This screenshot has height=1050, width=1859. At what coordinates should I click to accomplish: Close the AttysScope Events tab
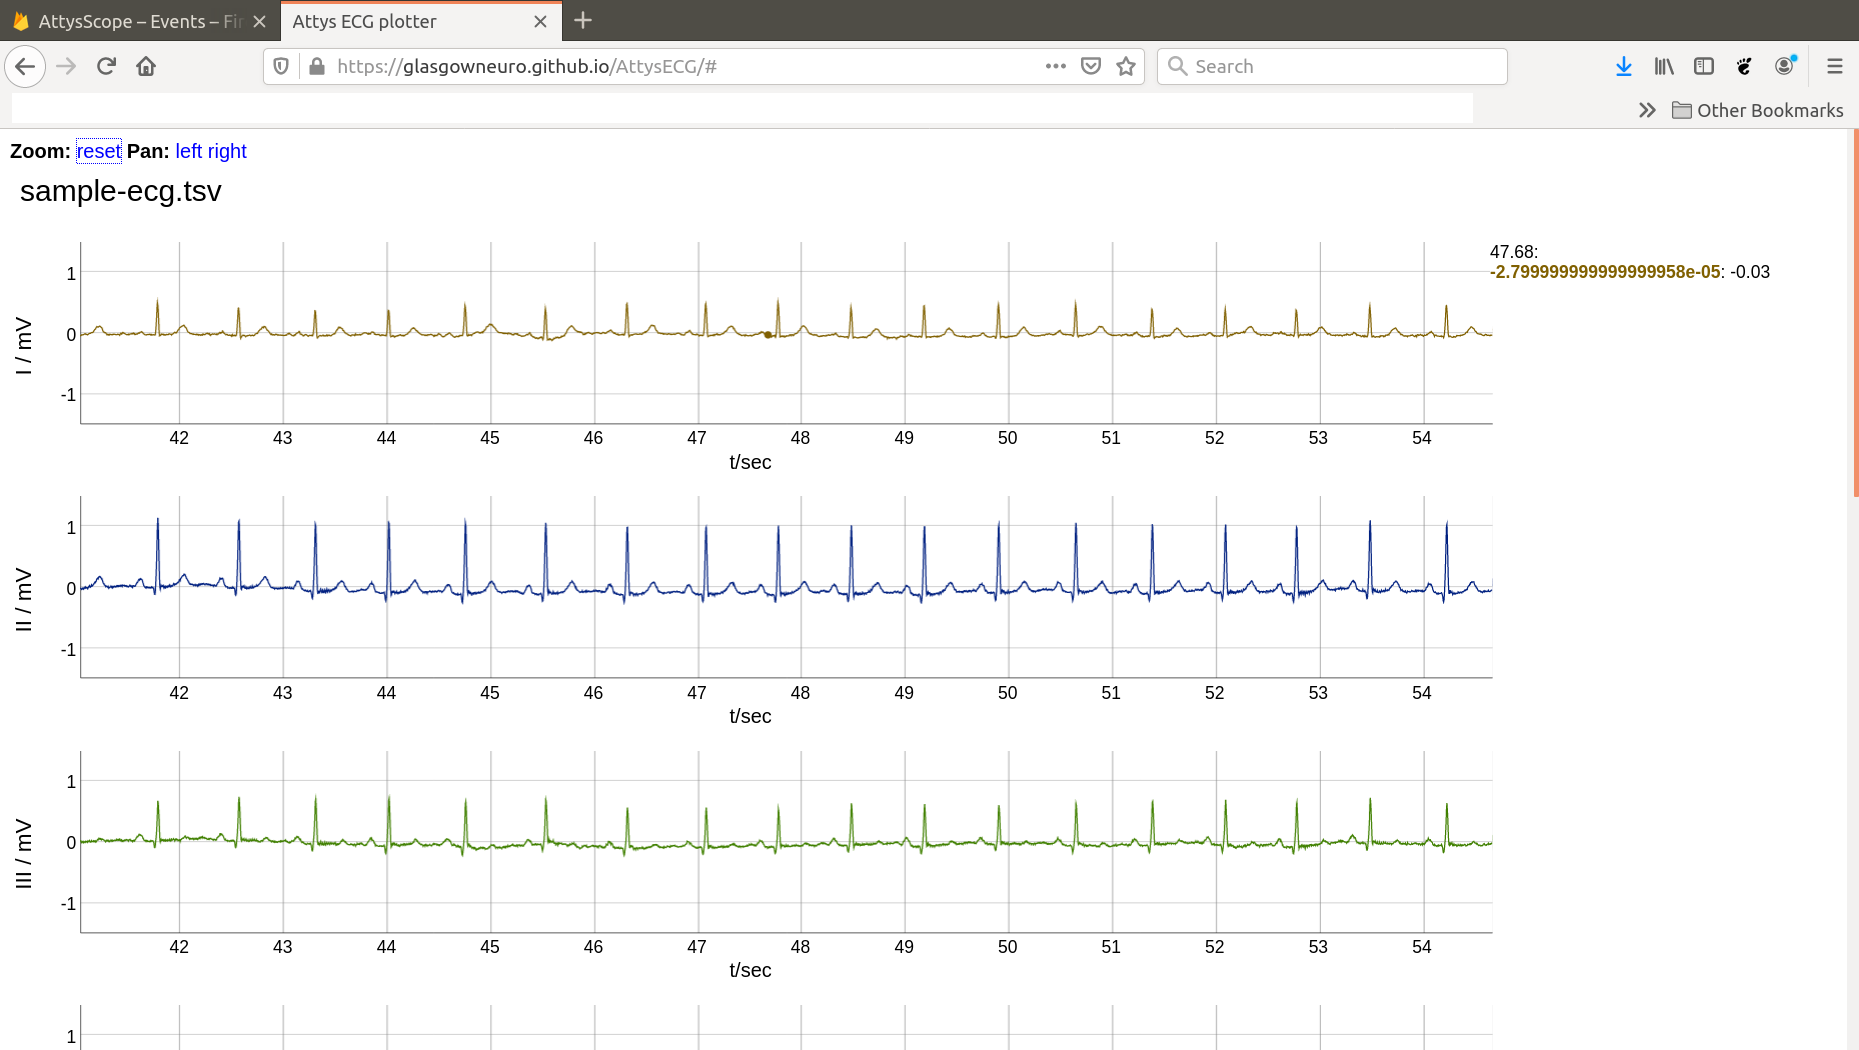click(x=259, y=21)
